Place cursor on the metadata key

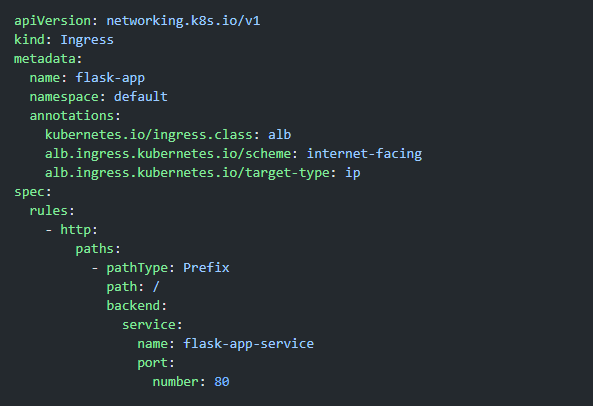pos(45,59)
